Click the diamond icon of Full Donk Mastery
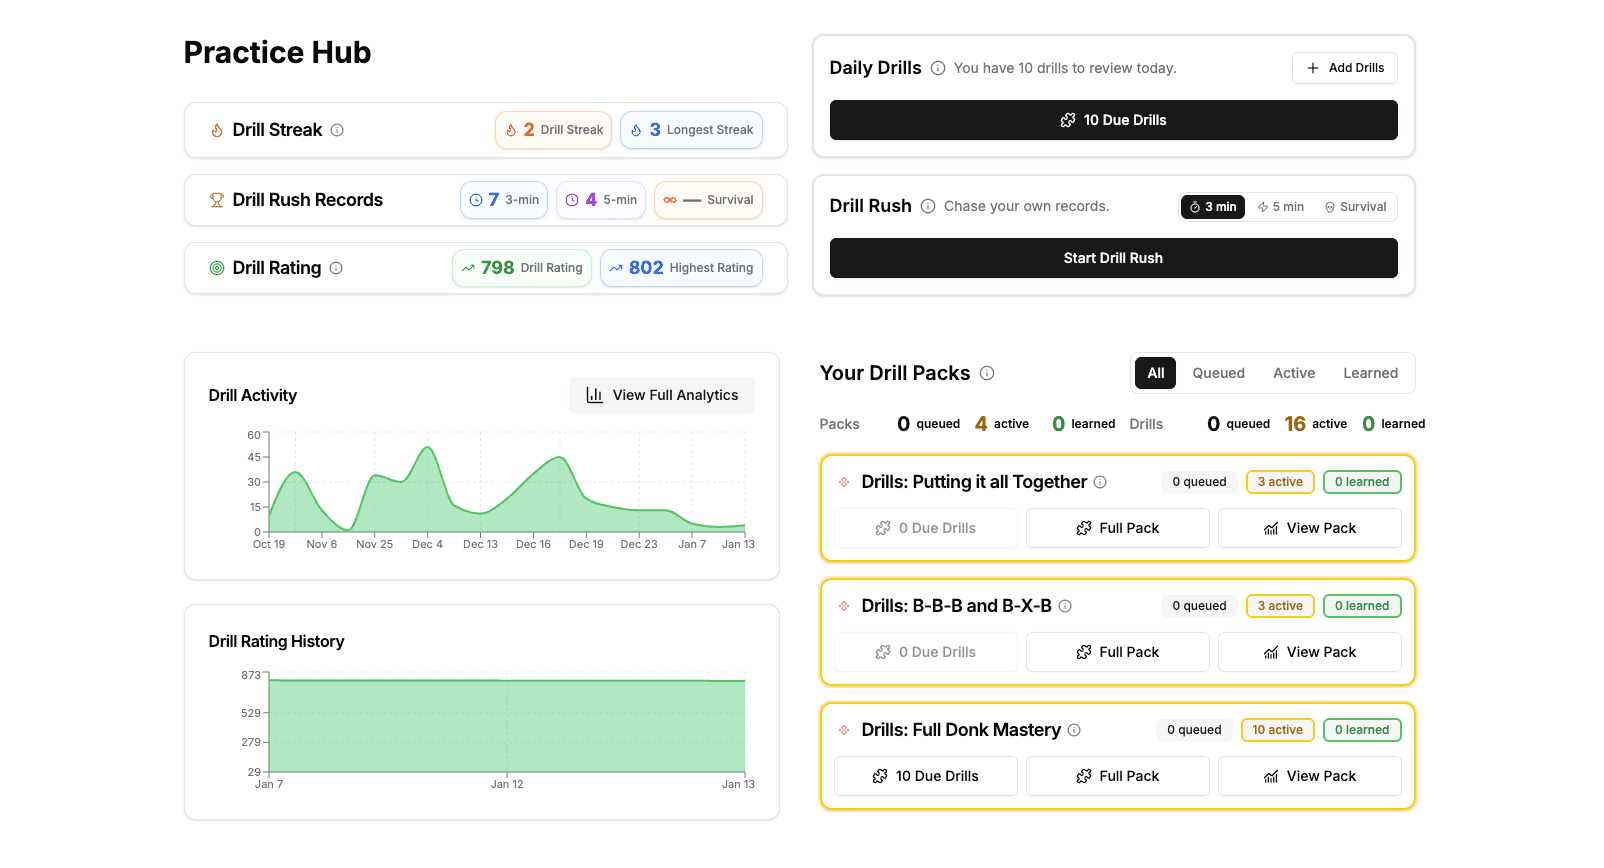1604x868 pixels. tap(844, 730)
